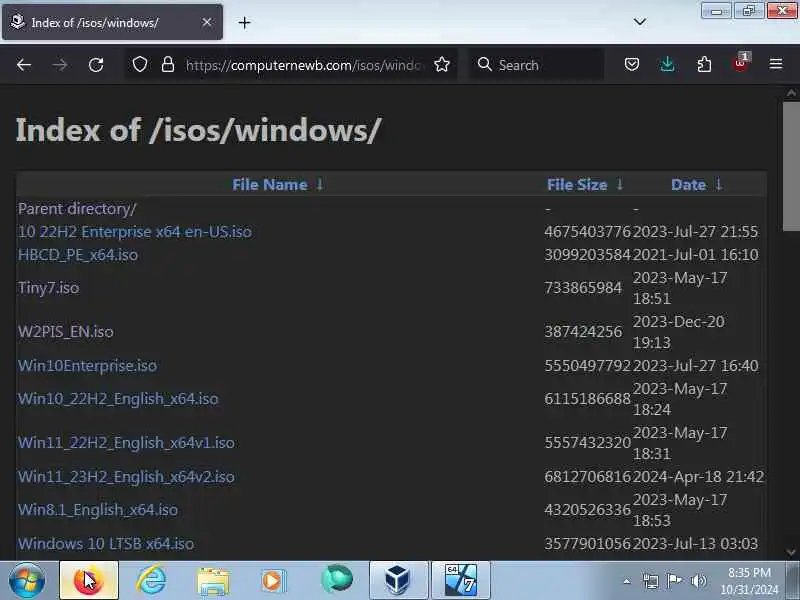
Task: Open VirtualBox from the taskbar
Action: 398,581
